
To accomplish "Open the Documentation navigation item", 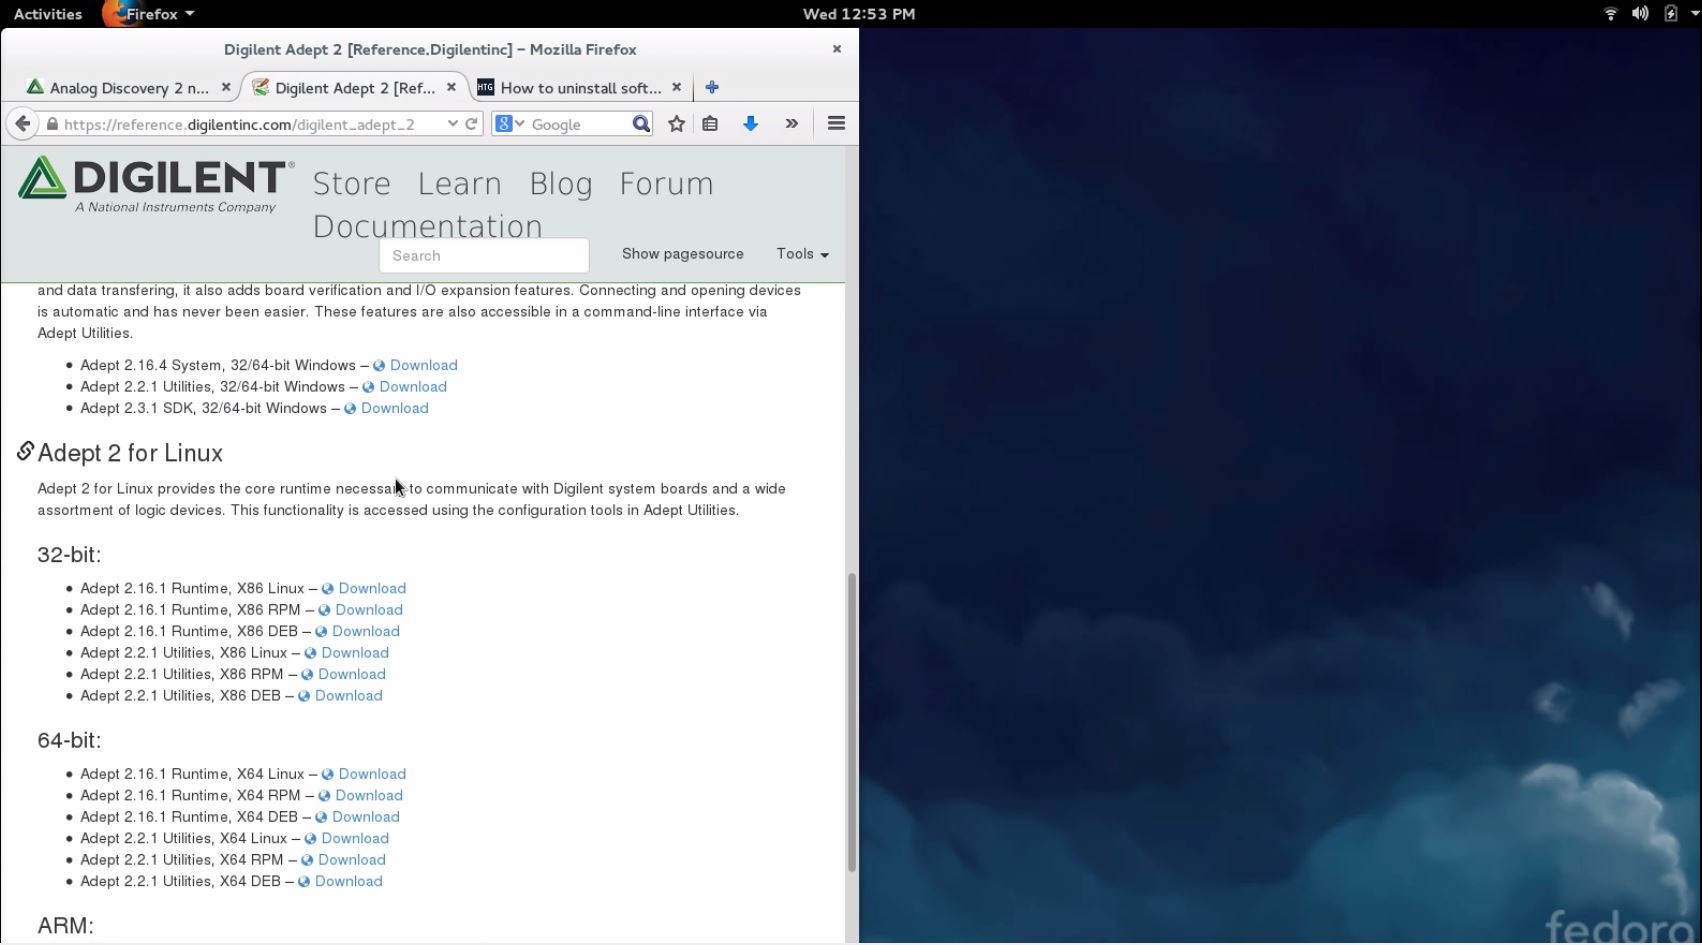I will pos(428,226).
